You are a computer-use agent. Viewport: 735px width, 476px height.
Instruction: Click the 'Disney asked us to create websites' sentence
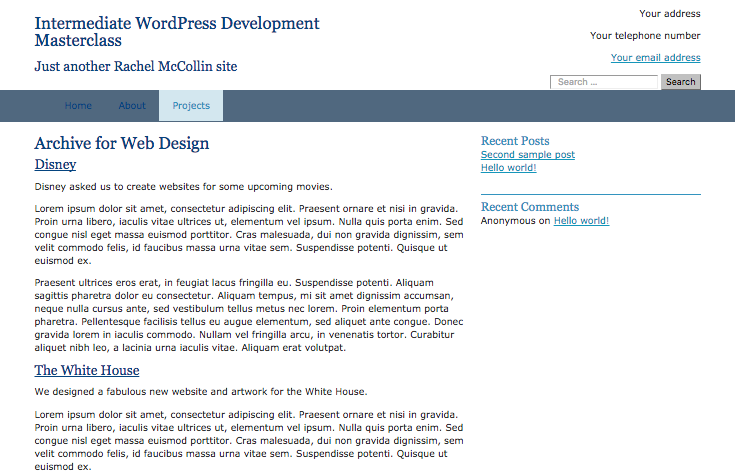(183, 187)
